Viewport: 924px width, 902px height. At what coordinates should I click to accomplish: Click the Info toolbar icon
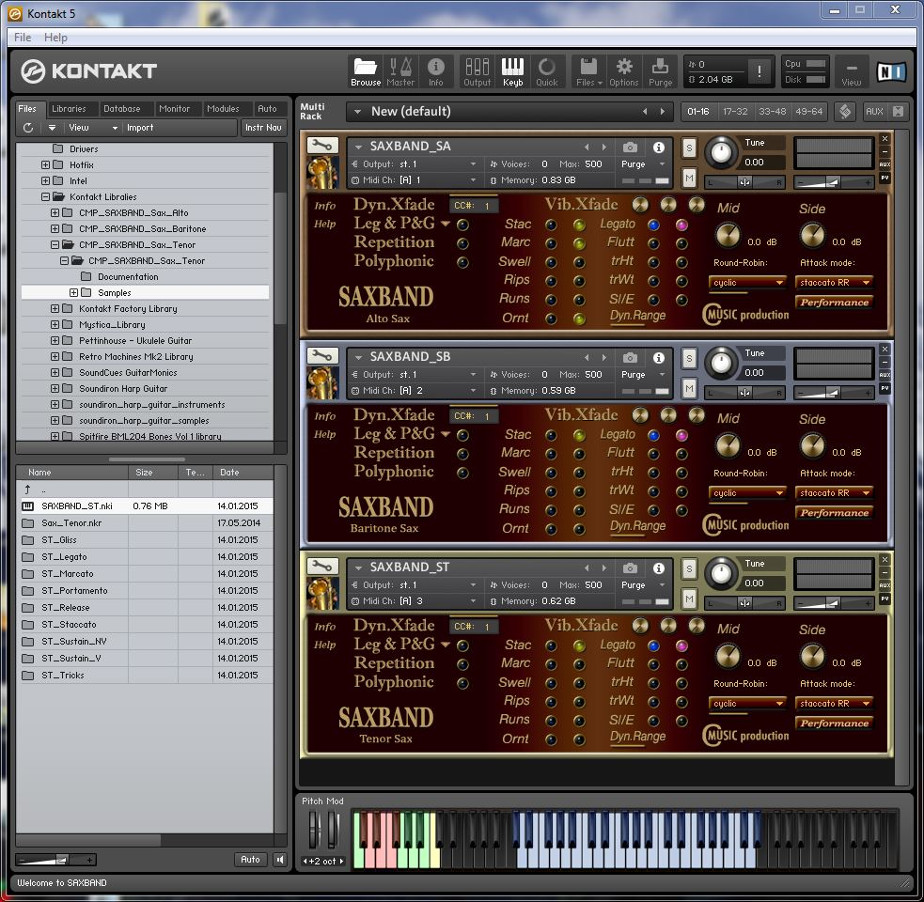pyautogui.click(x=435, y=71)
